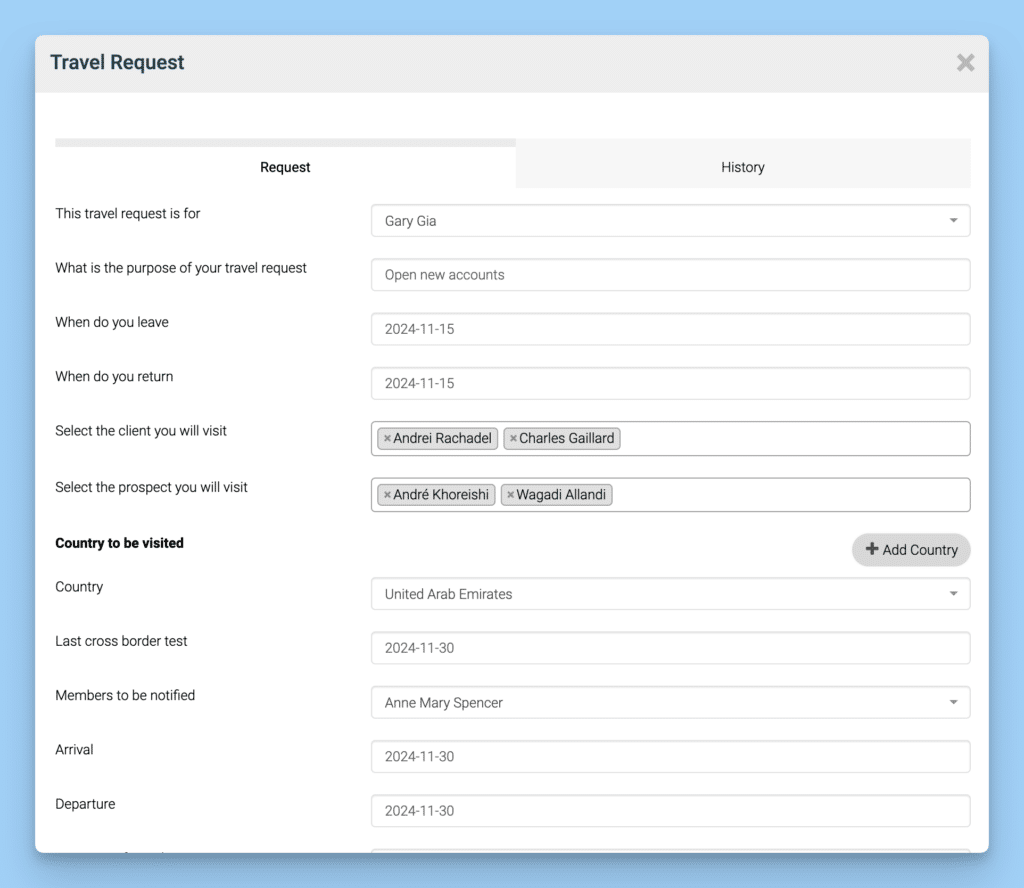
Task: Click empty area of client selection box
Action: click(793, 438)
